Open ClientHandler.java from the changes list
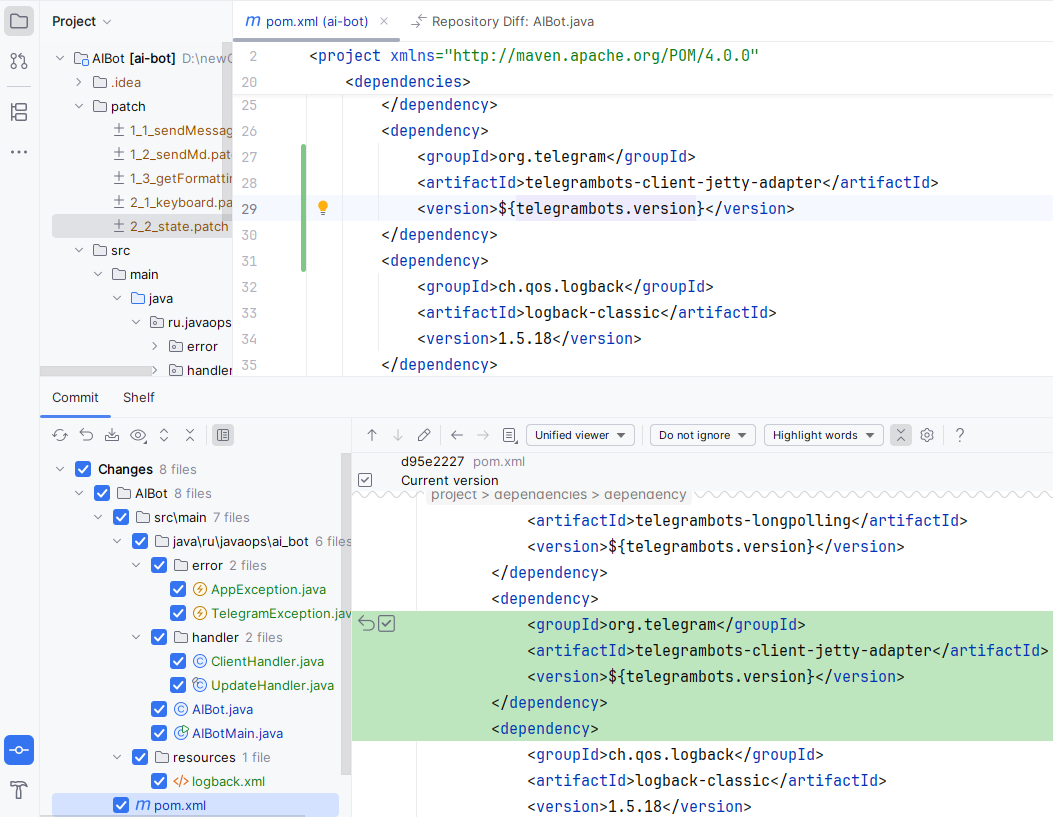 point(266,661)
